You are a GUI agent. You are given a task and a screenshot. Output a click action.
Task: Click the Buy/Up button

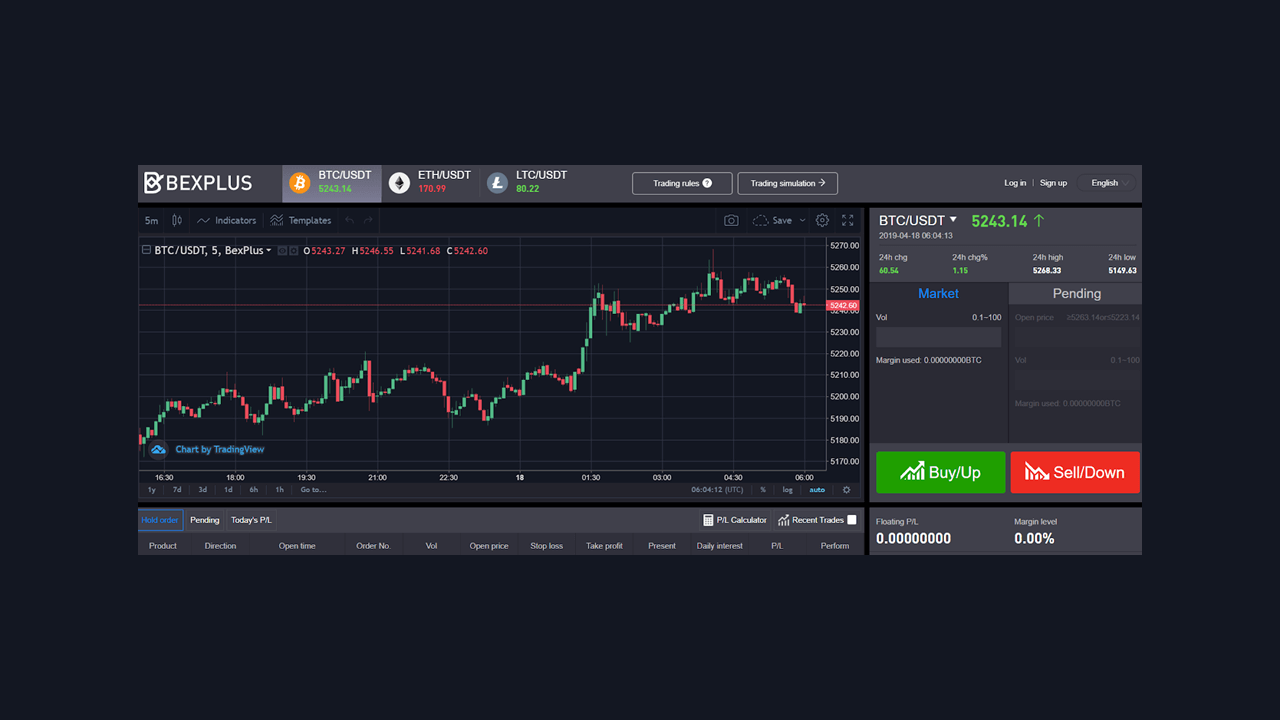coord(940,472)
